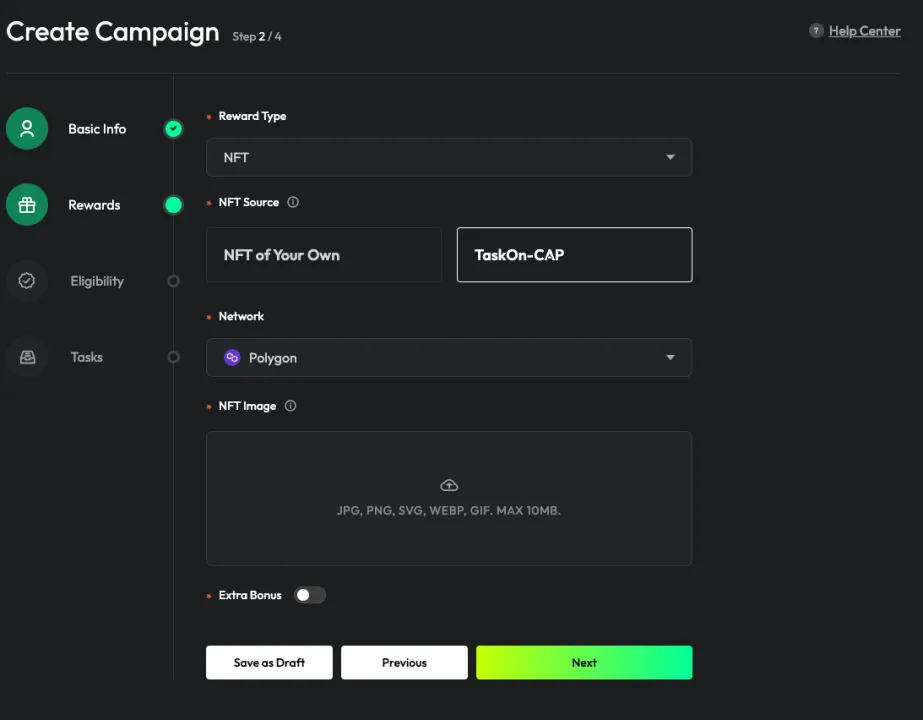This screenshot has width=923, height=720.
Task: Click the Polygon network logo icon
Action: [x=233, y=357]
